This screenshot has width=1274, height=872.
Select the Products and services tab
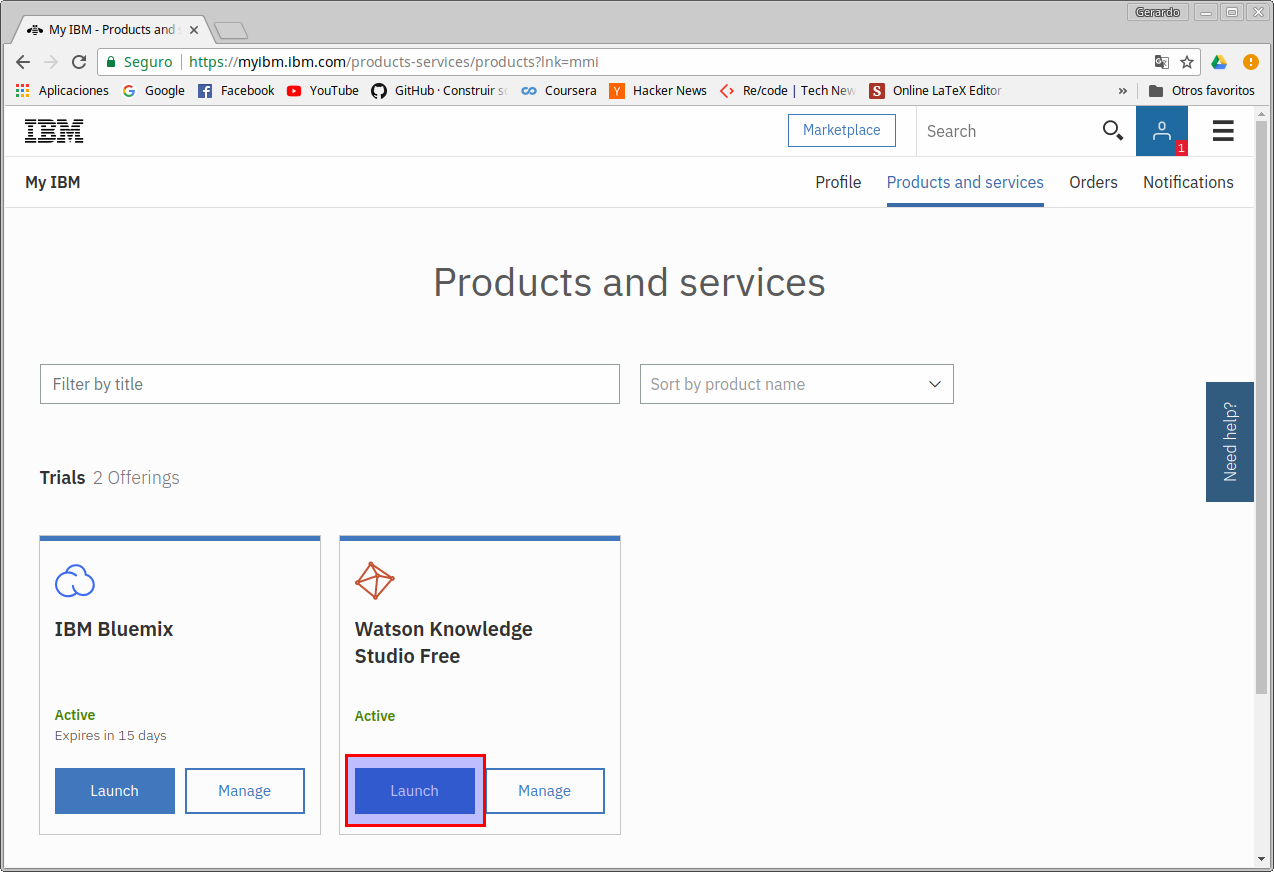965,182
